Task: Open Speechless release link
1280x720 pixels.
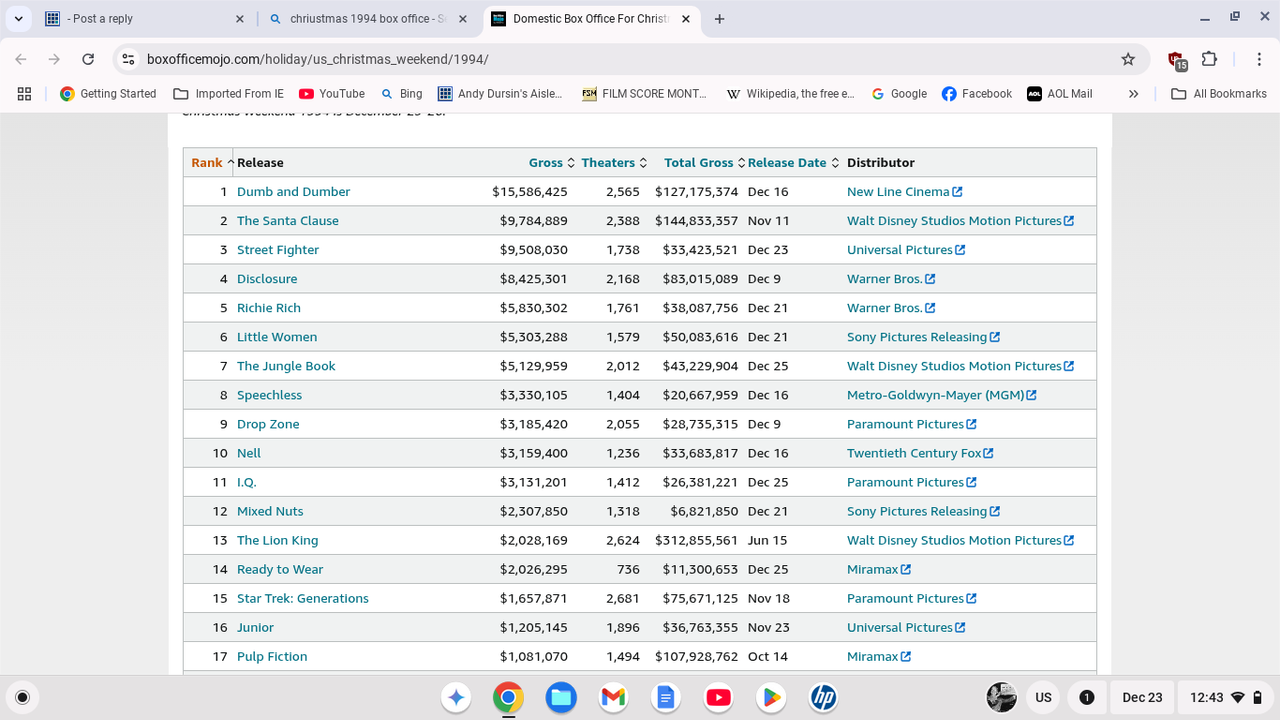Action: tap(269, 394)
